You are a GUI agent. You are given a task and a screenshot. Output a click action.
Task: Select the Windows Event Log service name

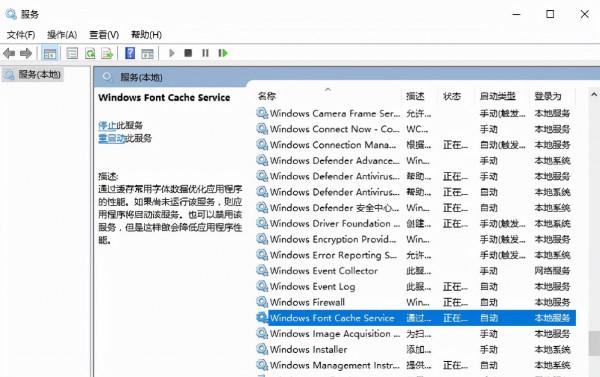313,286
